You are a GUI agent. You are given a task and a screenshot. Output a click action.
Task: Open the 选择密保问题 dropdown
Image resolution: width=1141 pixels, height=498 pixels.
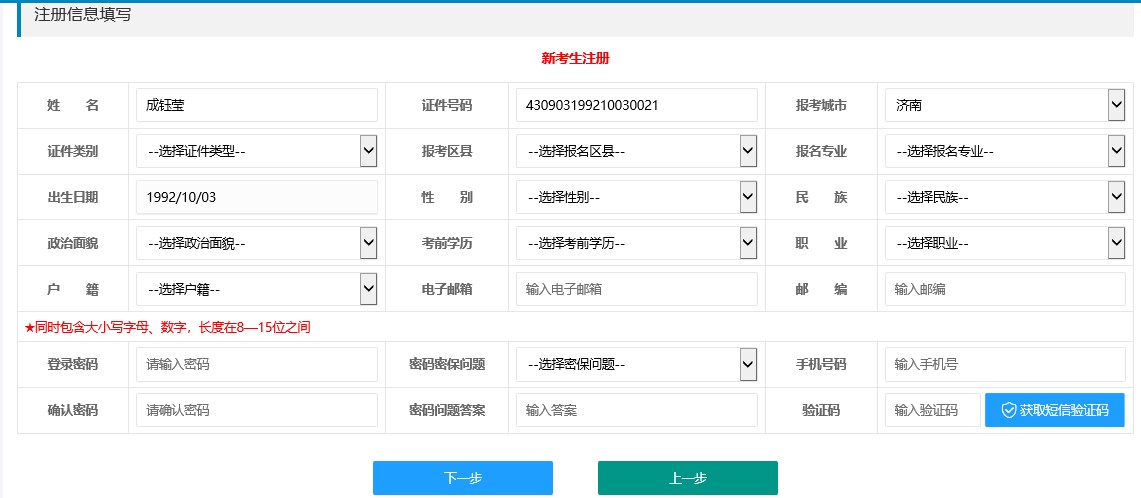(x=636, y=365)
